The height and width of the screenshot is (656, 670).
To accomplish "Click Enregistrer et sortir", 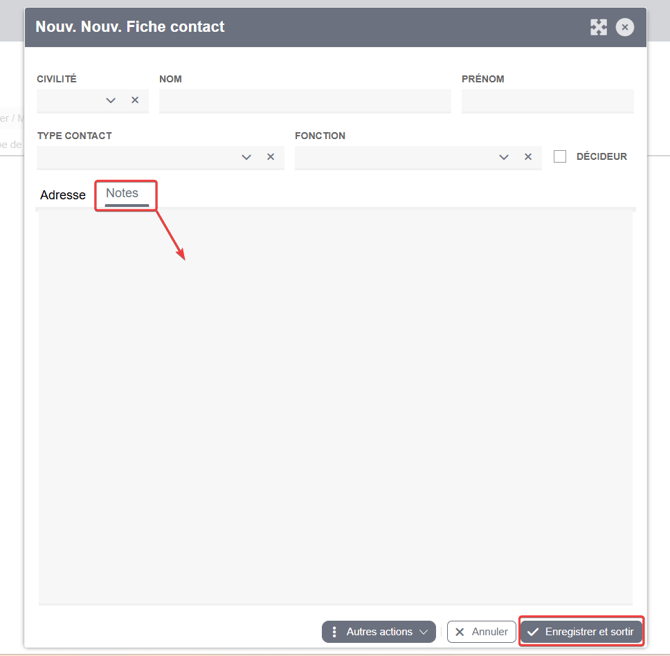I will click(x=582, y=632).
